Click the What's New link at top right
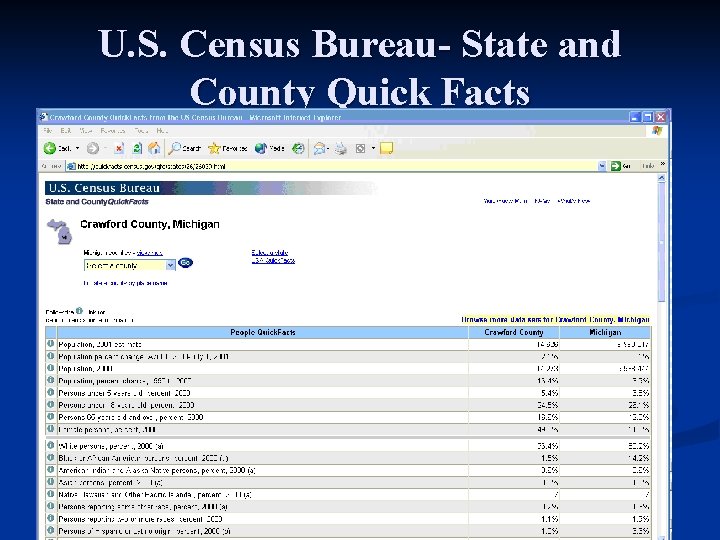 574,201
